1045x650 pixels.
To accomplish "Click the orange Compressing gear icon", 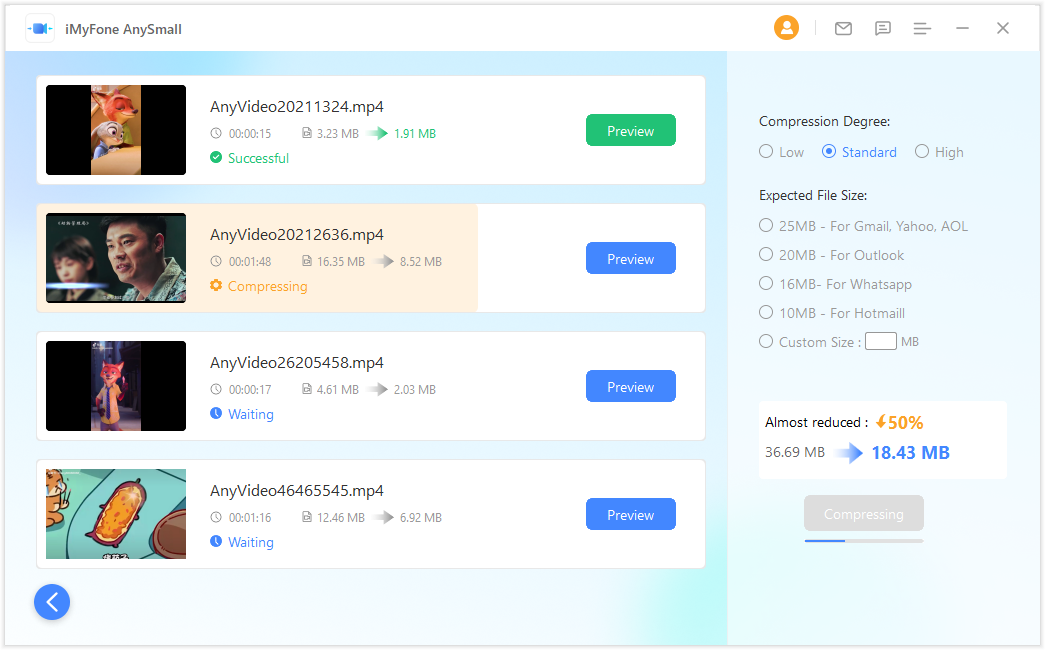I will tap(216, 285).
